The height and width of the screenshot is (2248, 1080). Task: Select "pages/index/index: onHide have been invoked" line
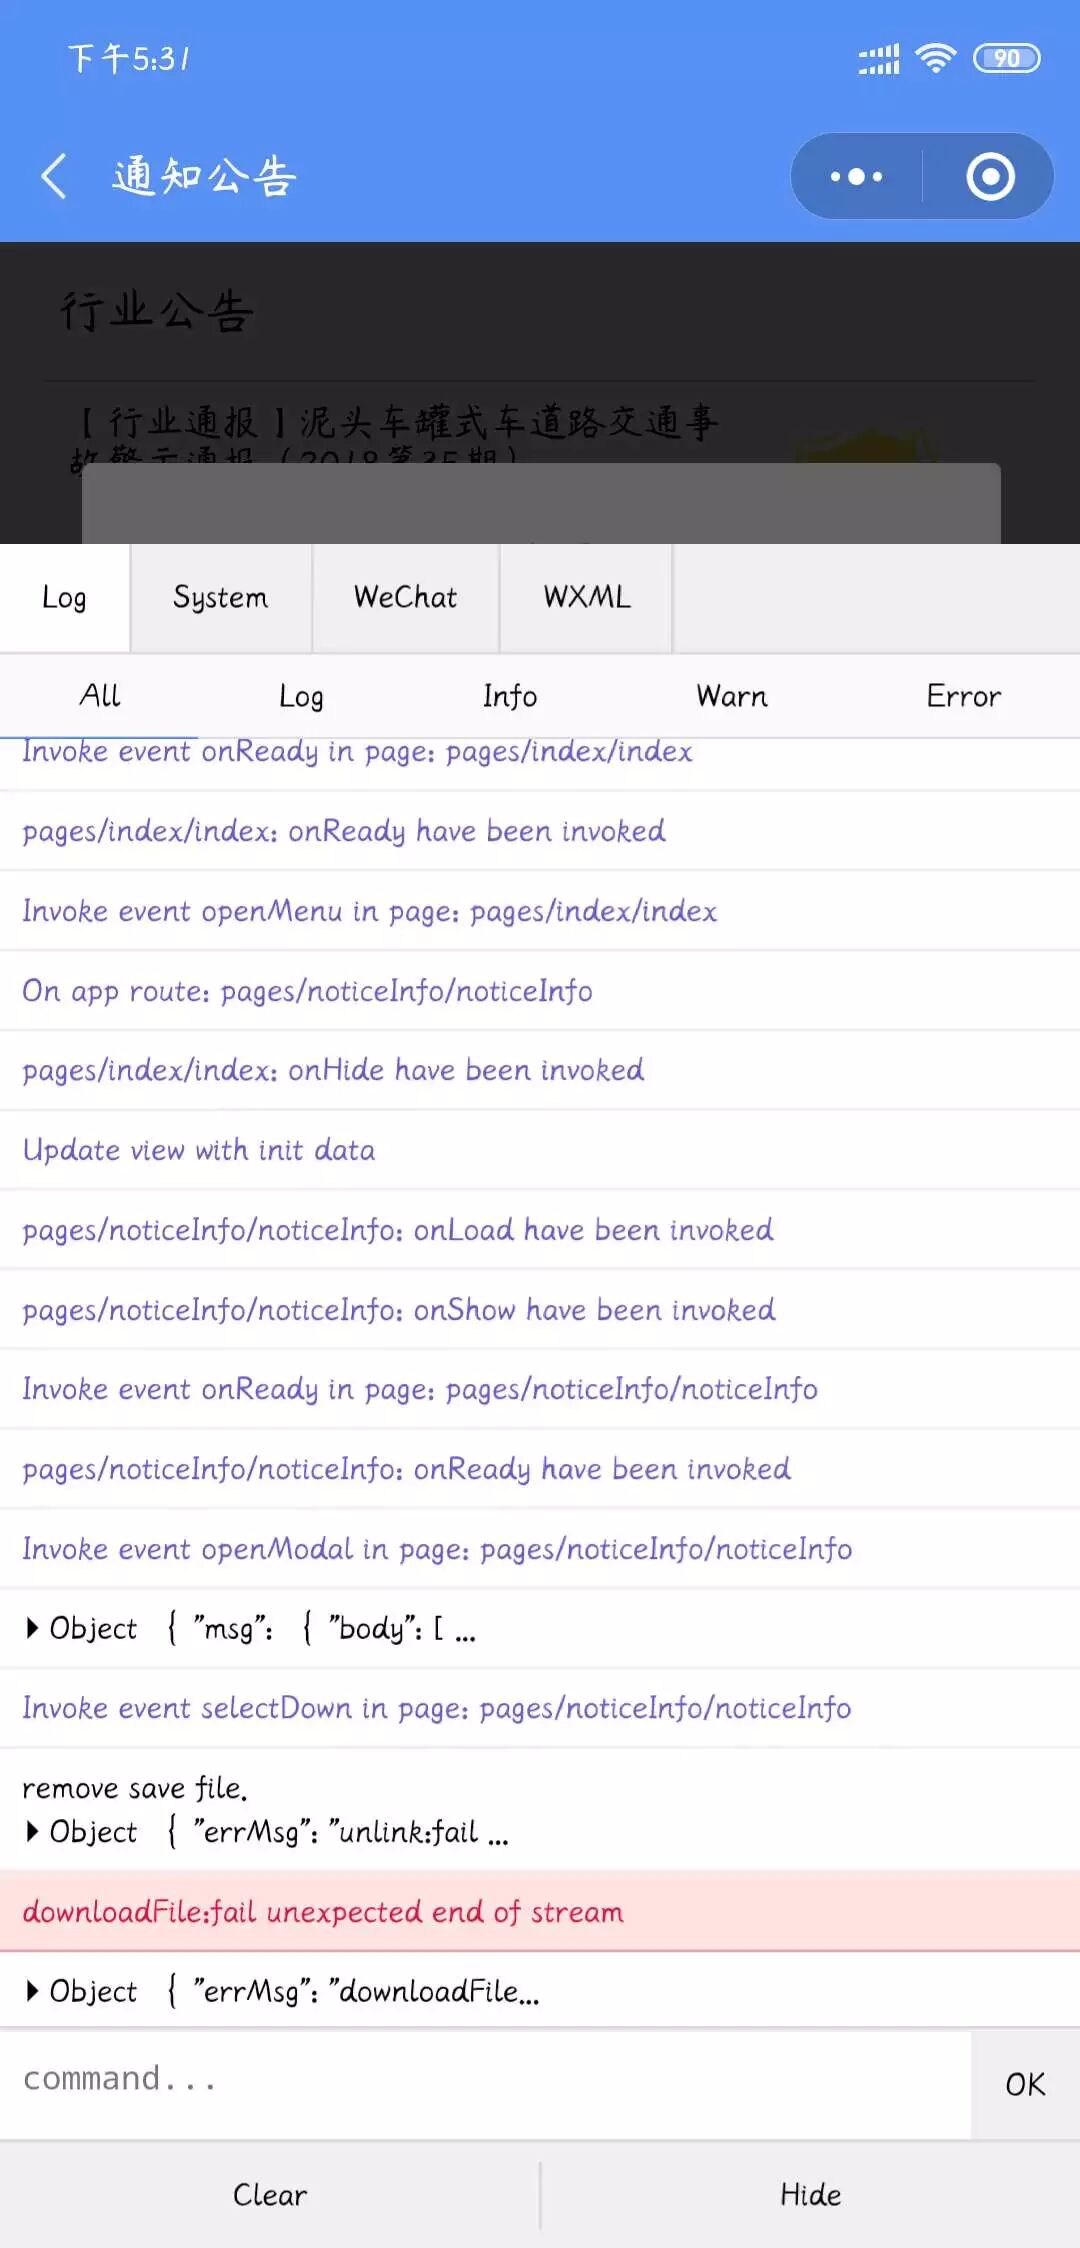(x=540, y=1070)
